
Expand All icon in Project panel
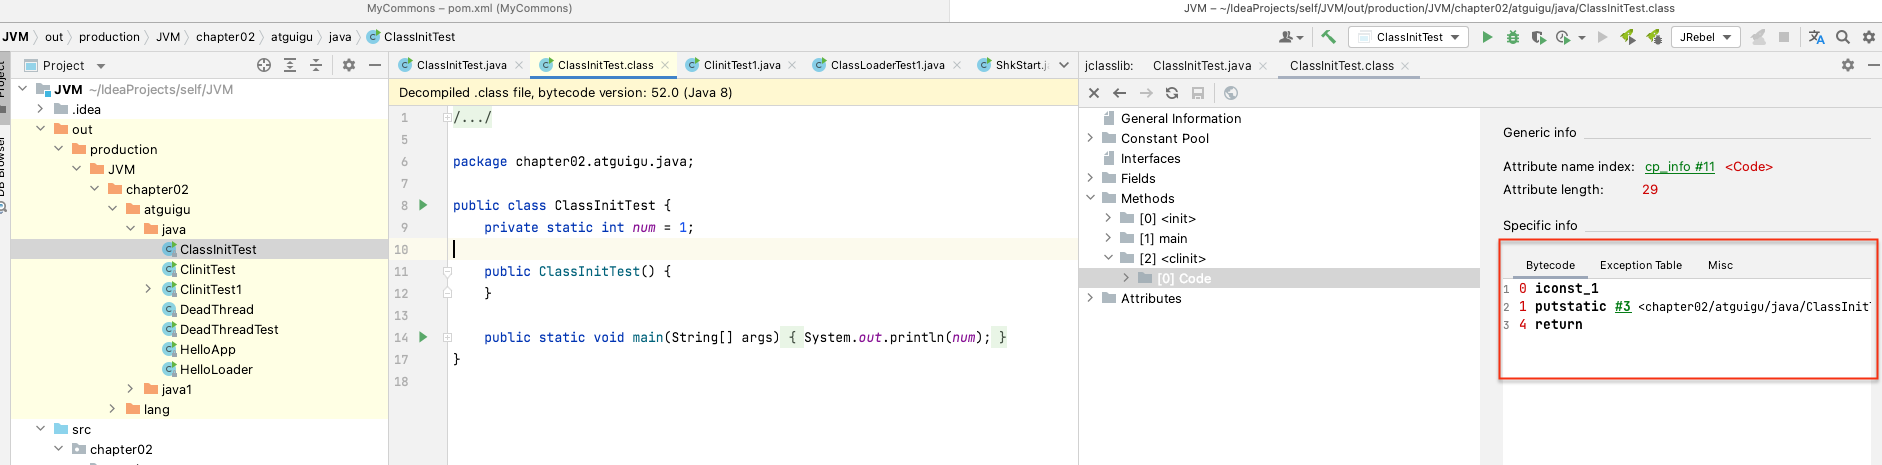[290, 65]
